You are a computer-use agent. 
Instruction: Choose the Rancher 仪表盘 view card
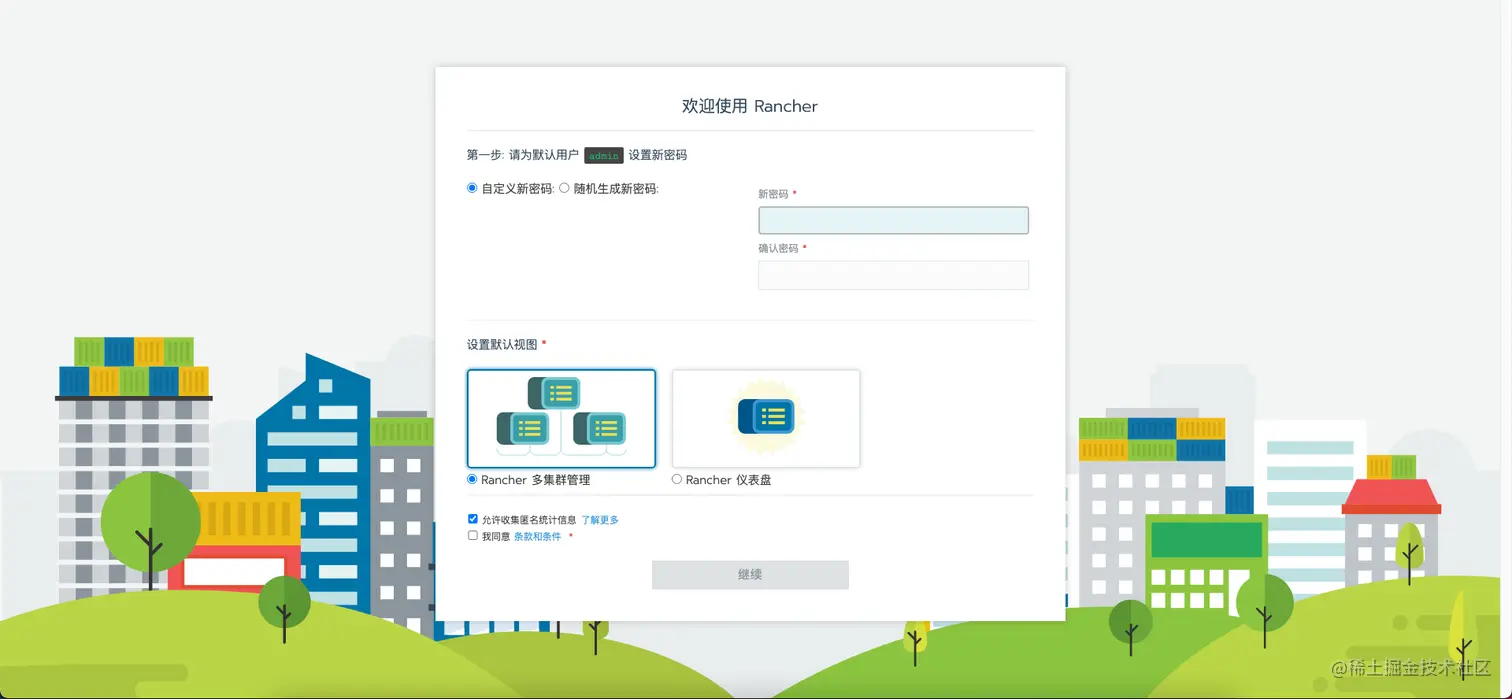(766, 418)
